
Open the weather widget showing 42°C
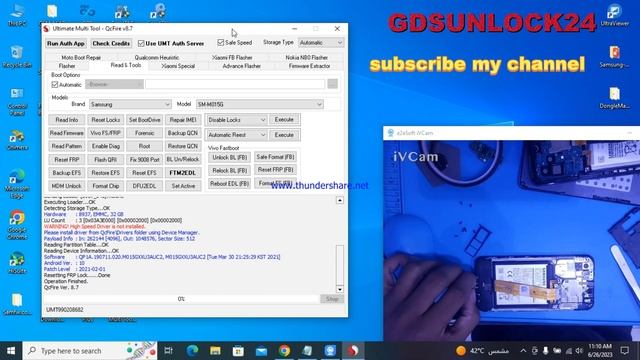(x=482, y=351)
